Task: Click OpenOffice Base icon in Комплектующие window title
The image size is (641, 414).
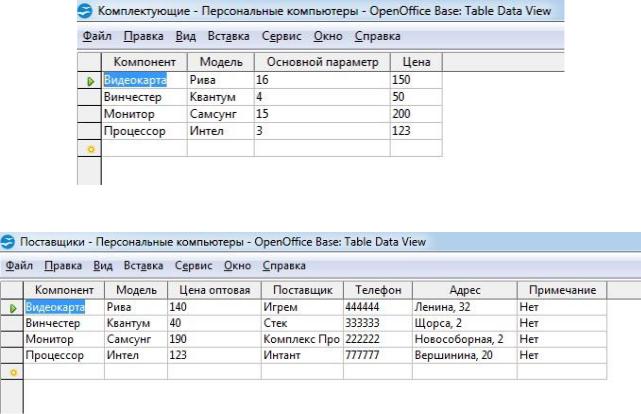Action: pyautogui.click(x=85, y=11)
